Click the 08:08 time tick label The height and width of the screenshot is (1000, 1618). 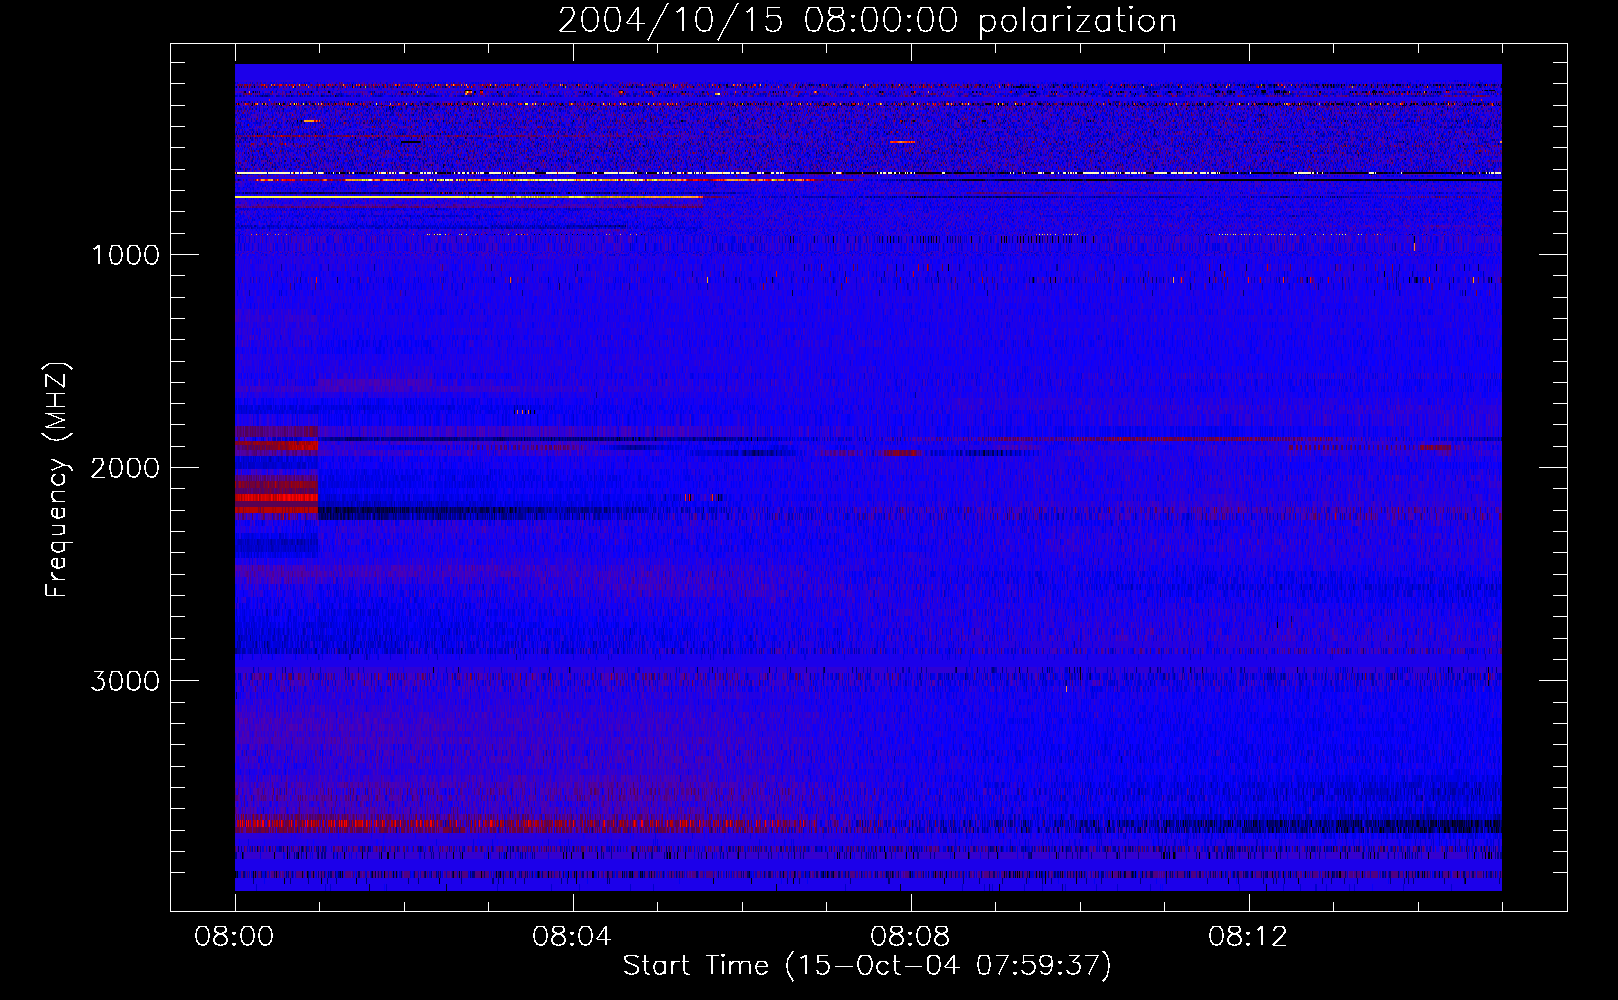[910, 937]
